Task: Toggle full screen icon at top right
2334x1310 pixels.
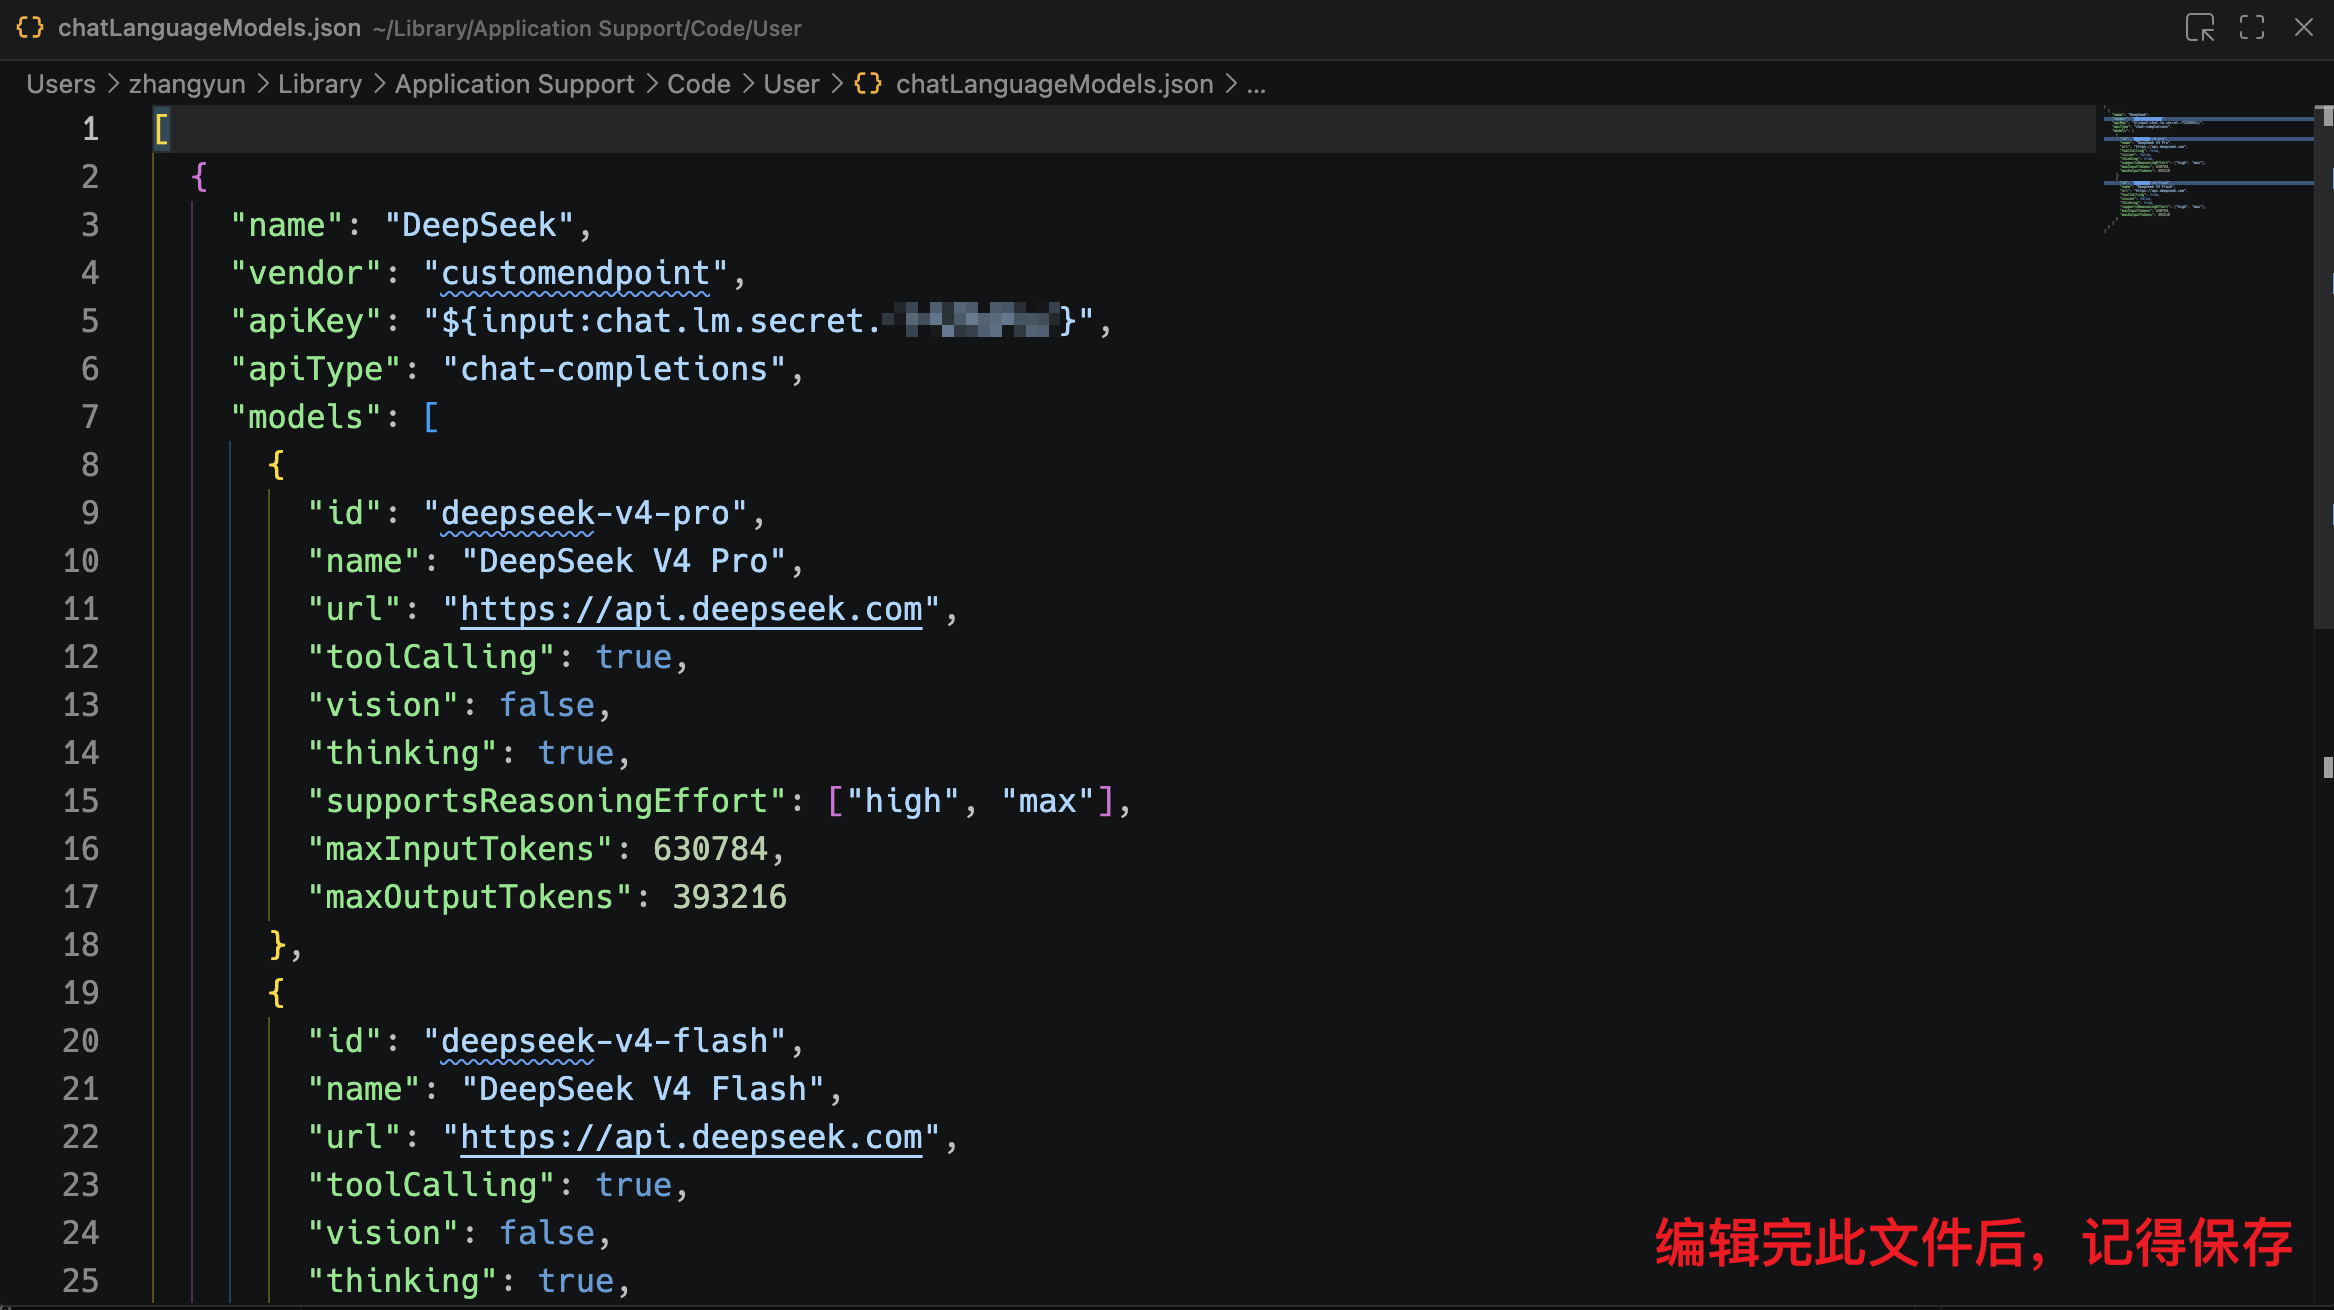Action: 2252,28
